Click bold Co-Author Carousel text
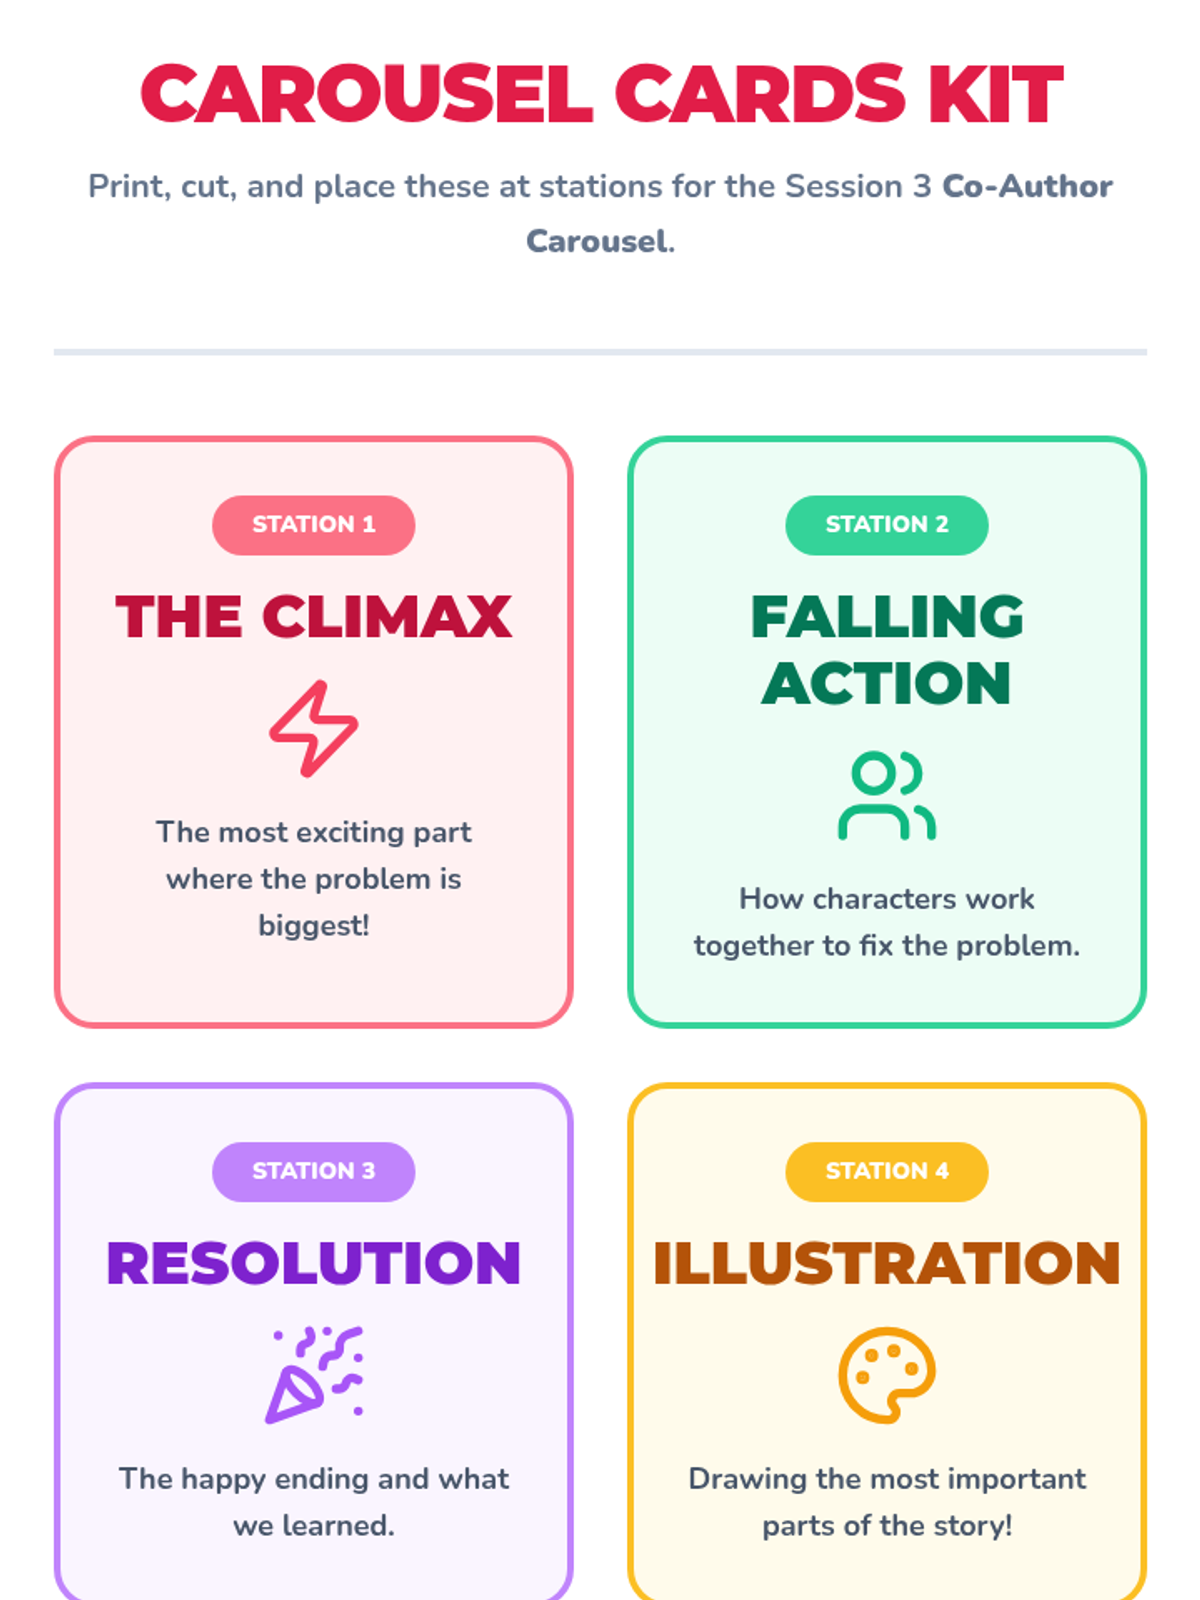Viewport: 1200px width, 1600px height. (1027, 187)
